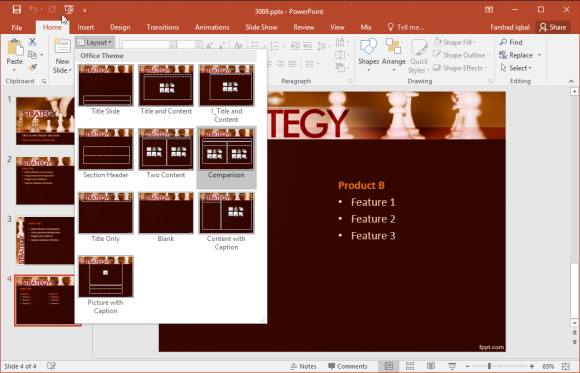Open Shape Fill dropdown
The width and height of the screenshot is (580, 373).
[455, 42]
